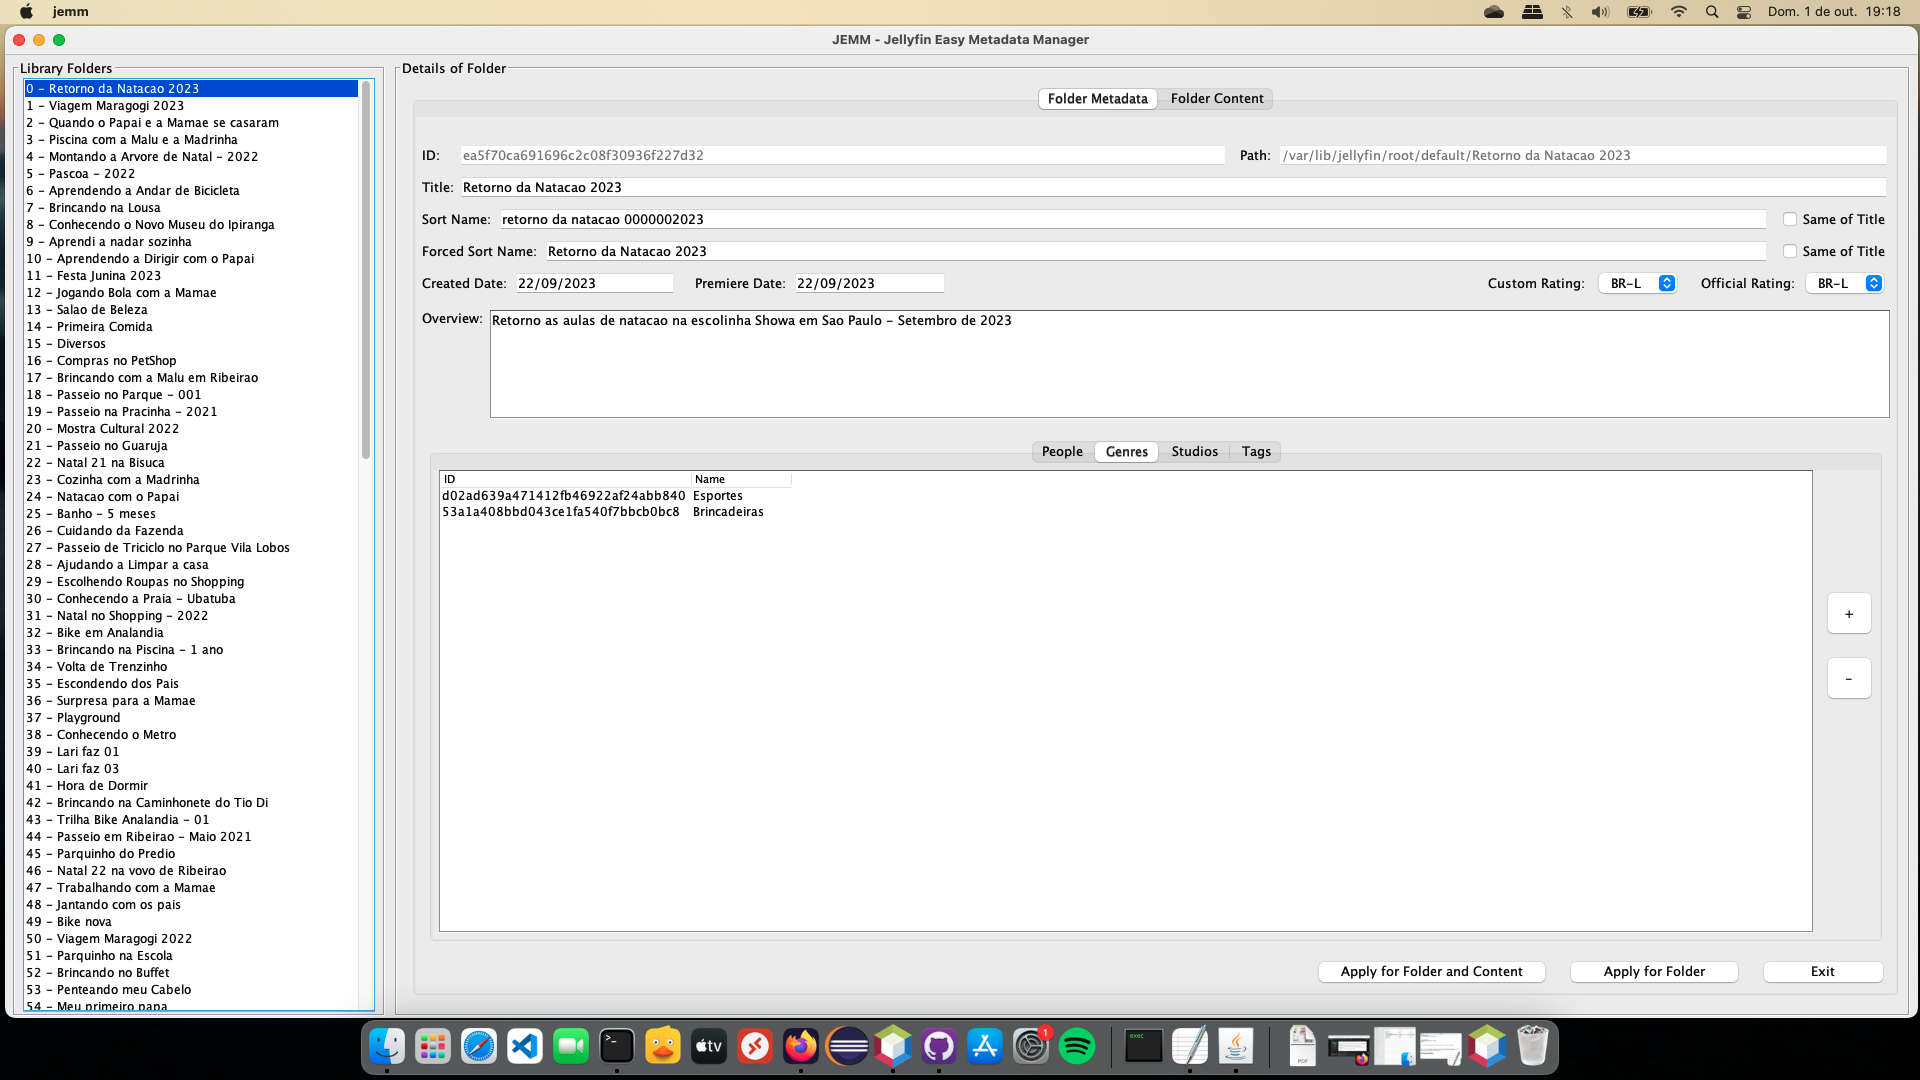This screenshot has height=1080, width=1920.
Task: Toggle Forced Sort Name Same of Title checkbox
Action: tap(1790, 251)
